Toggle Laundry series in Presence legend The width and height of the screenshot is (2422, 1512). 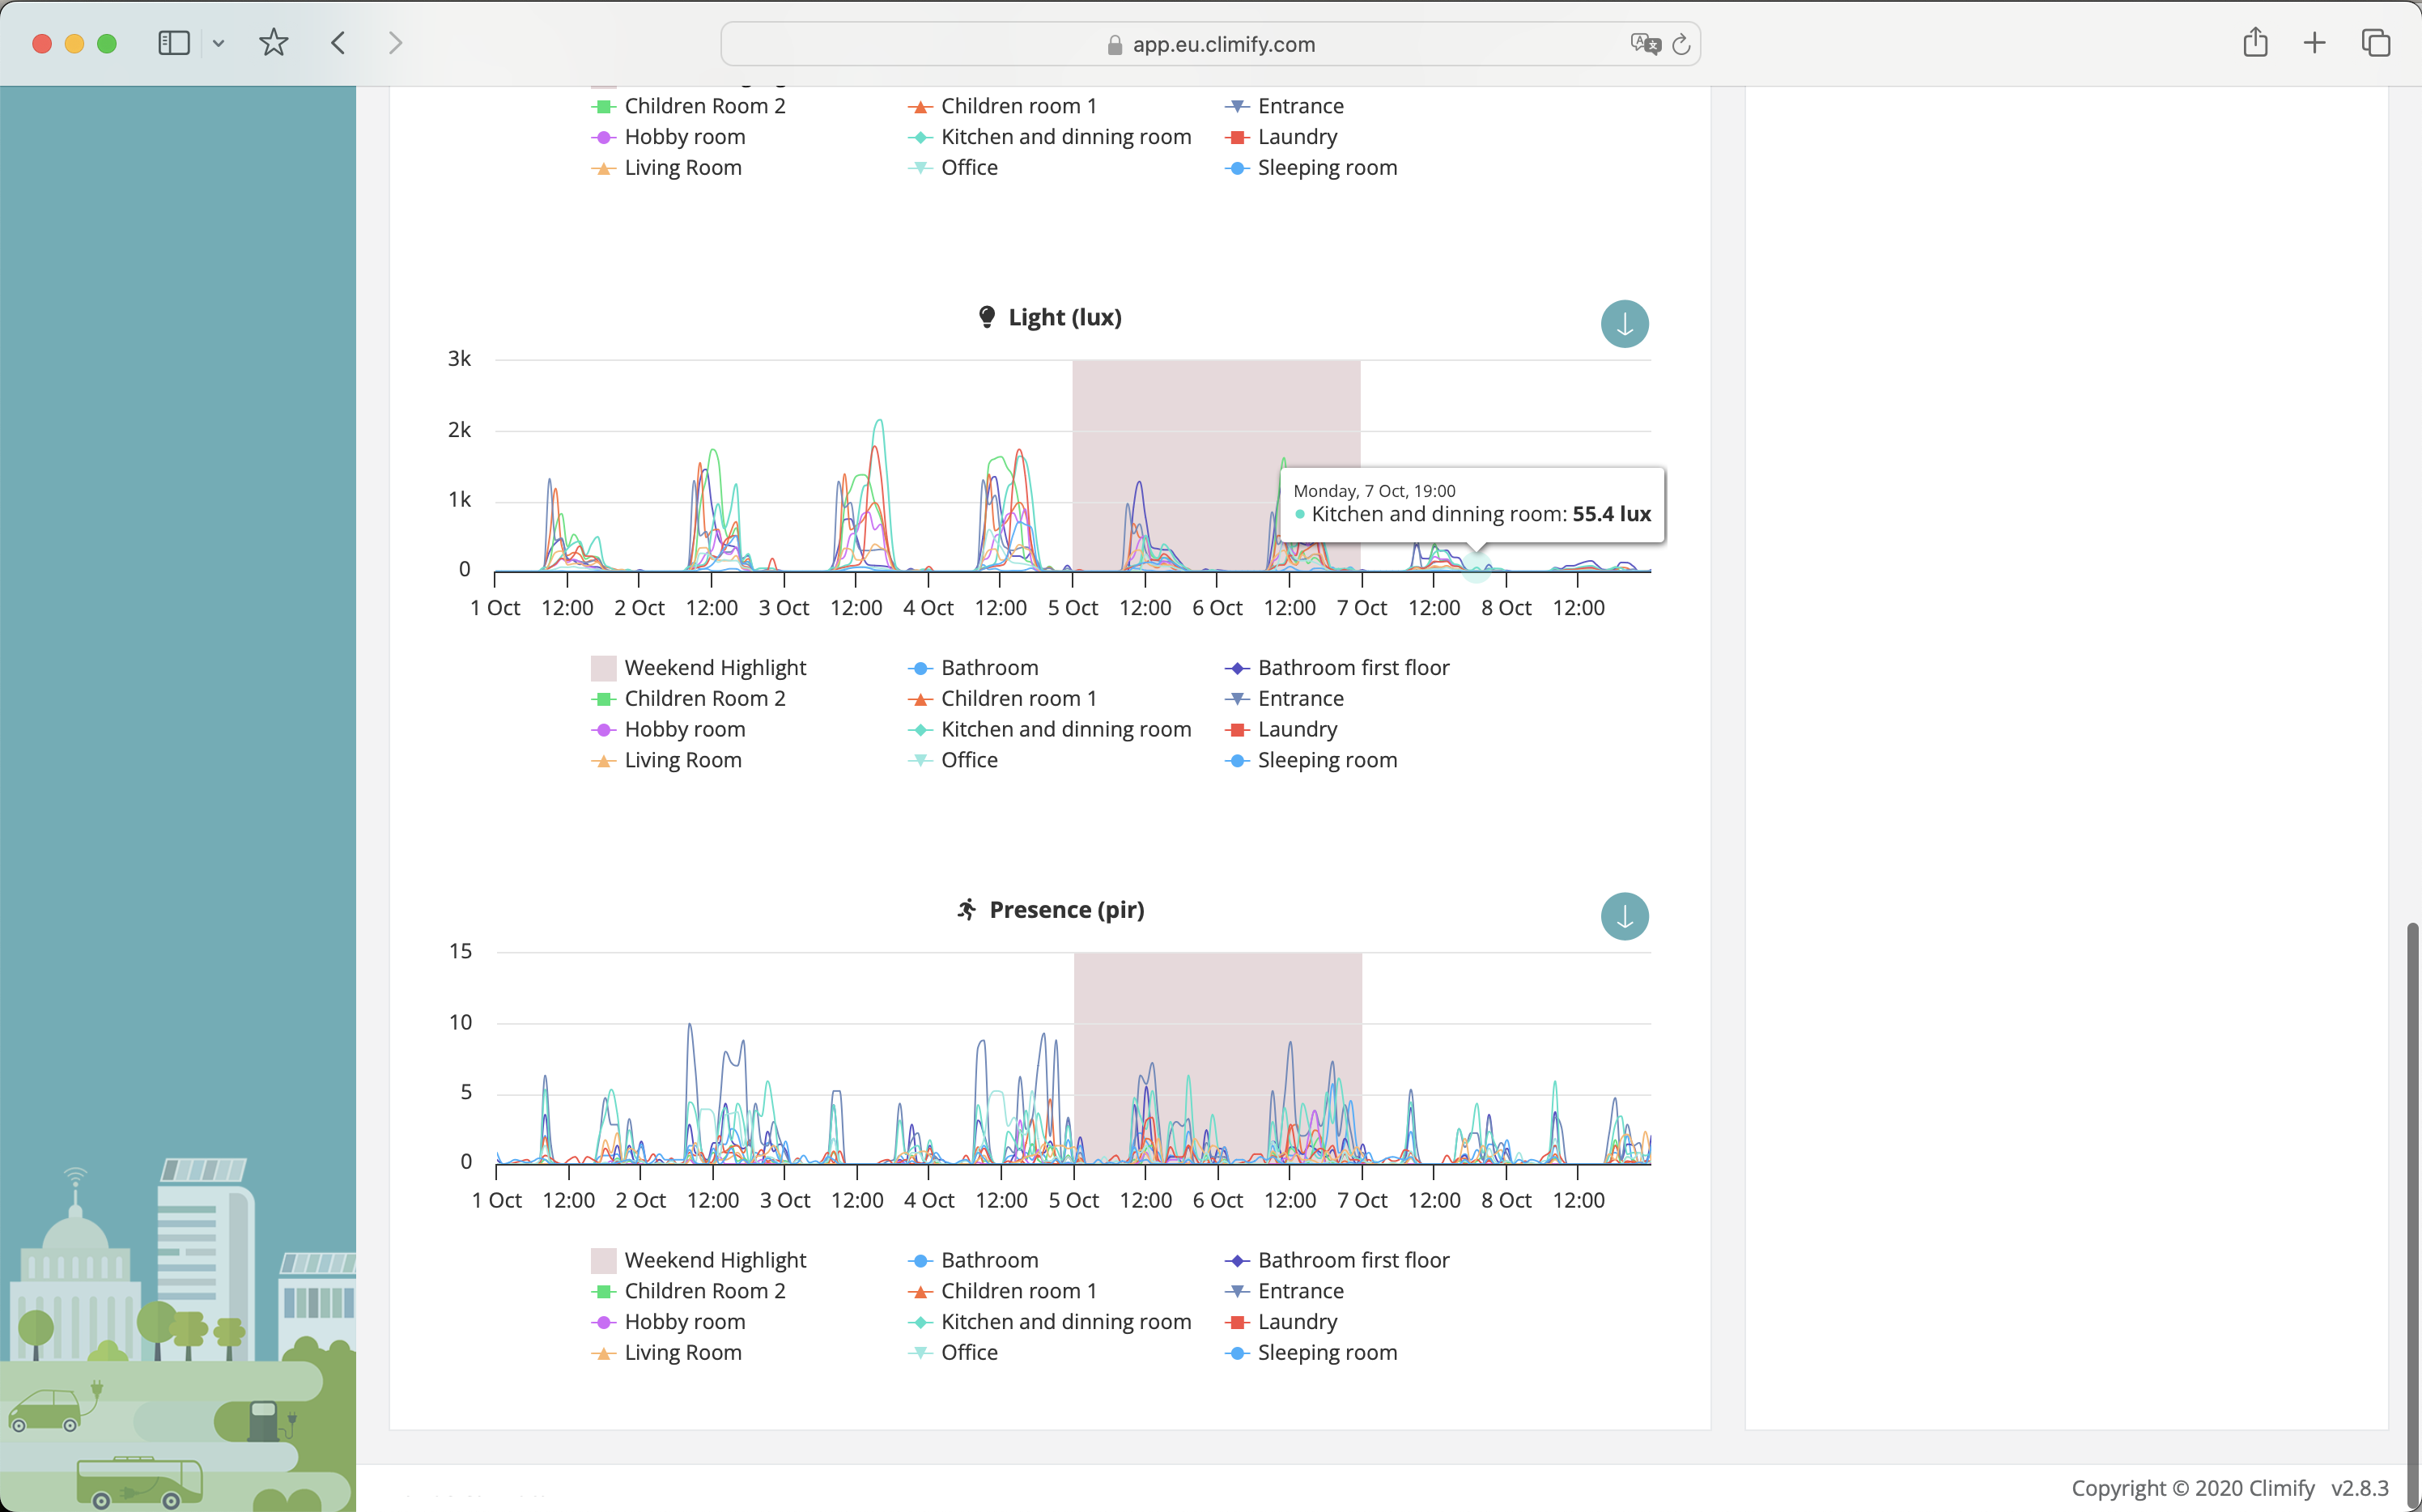coord(1281,1323)
